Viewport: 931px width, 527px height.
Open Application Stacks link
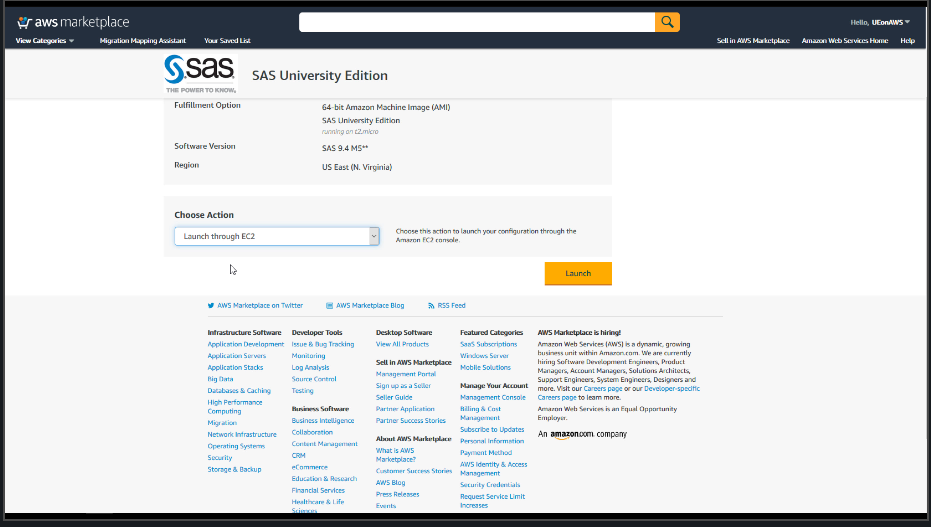pyautogui.click(x=235, y=367)
